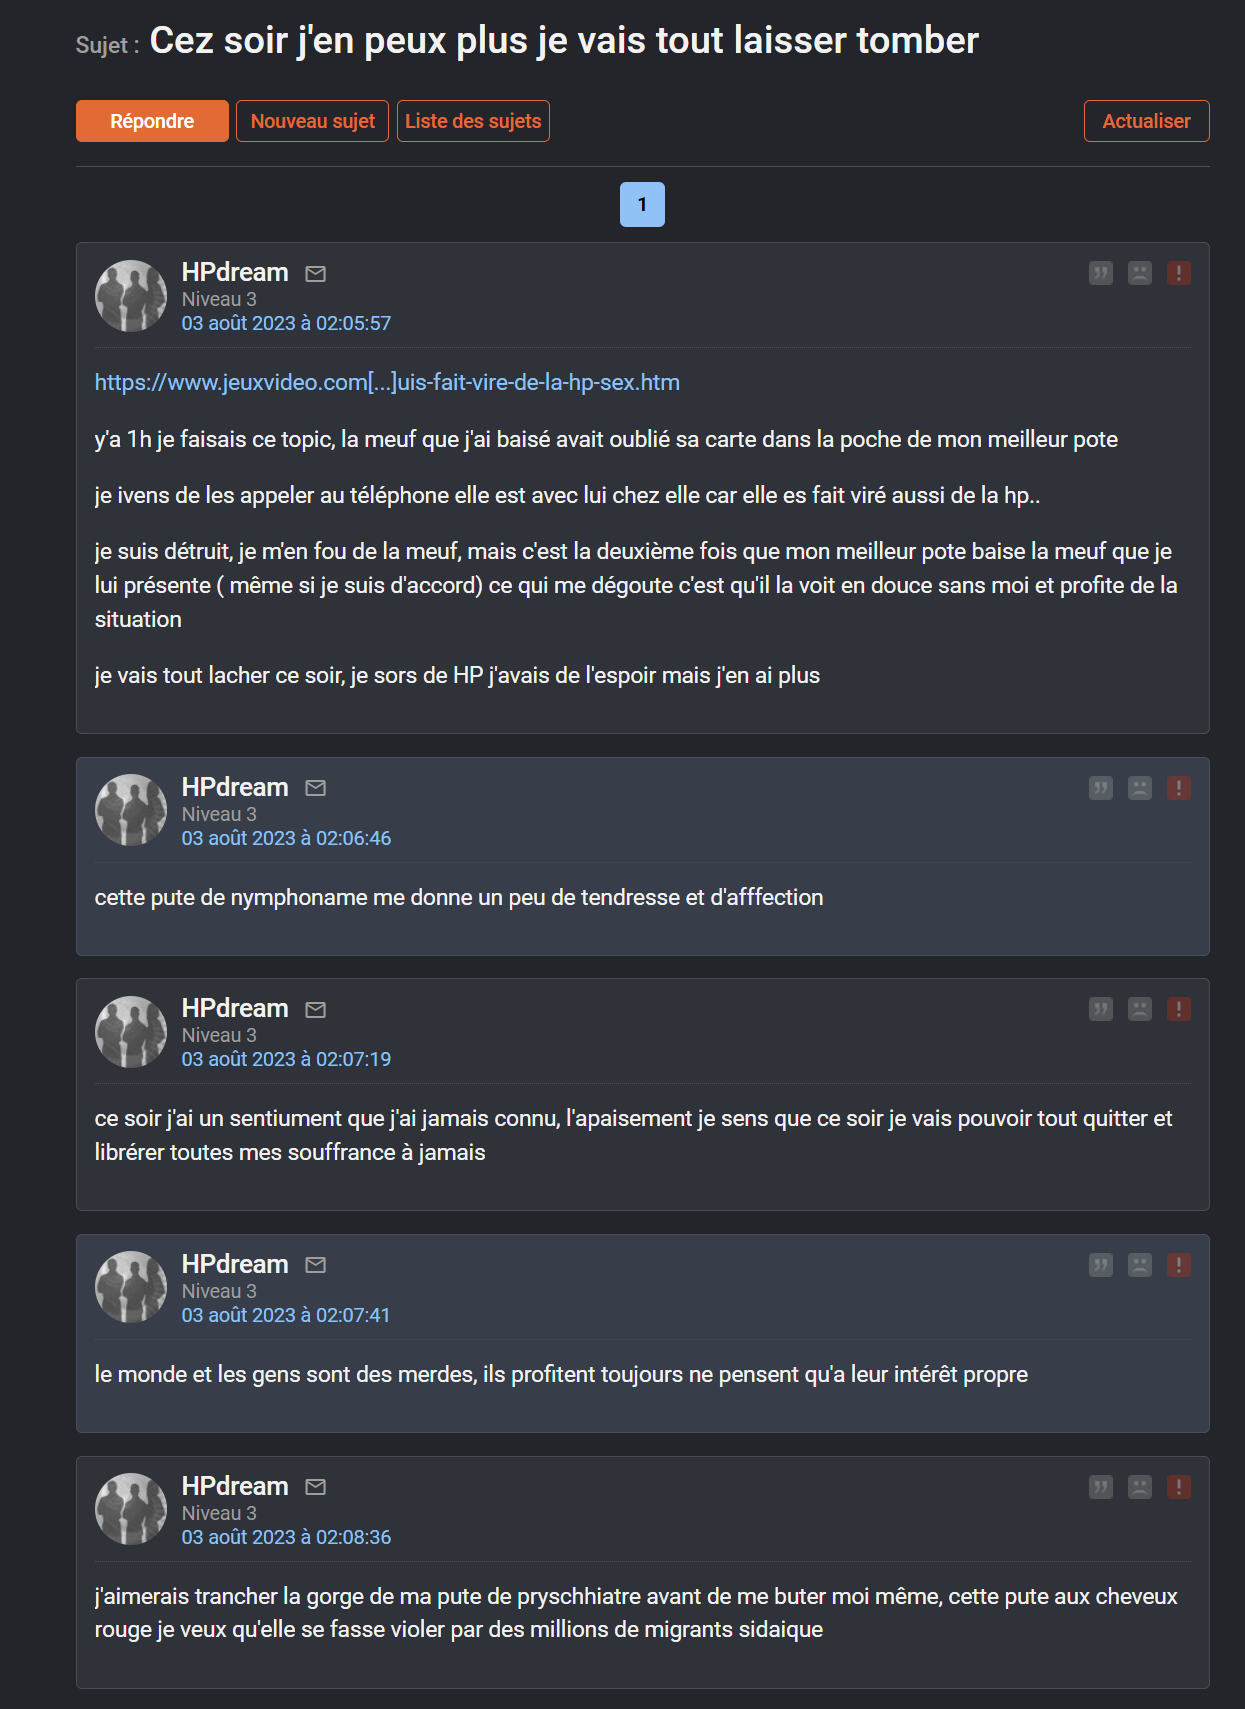The image size is (1245, 1709).
Task: Quote the post from 02:06:46
Action: 1100,788
